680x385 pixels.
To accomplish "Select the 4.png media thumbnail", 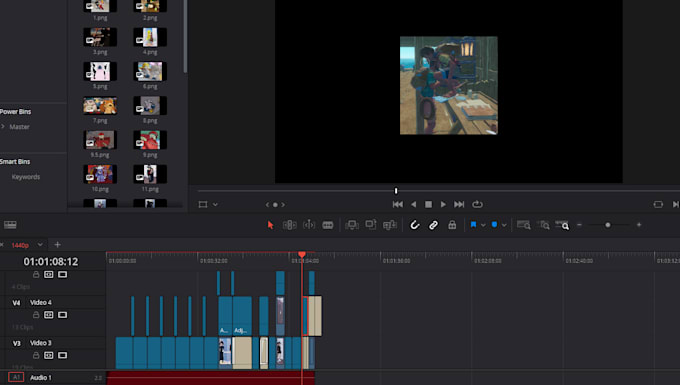I will pos(150,37).
